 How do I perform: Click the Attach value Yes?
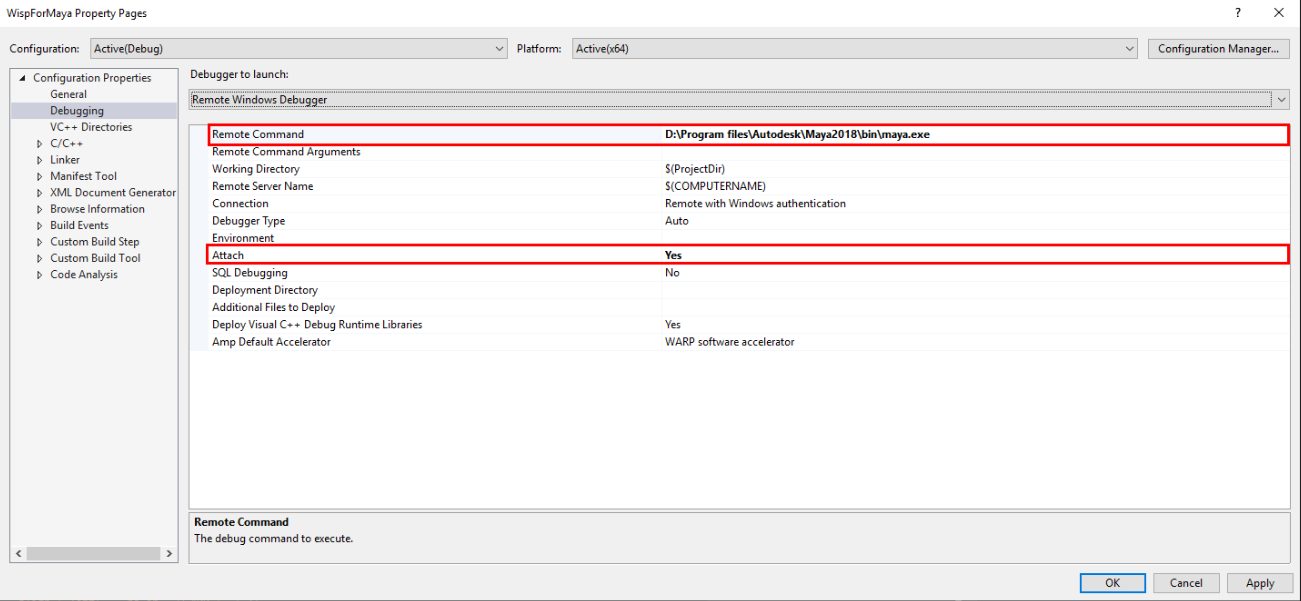[x=673, y=255]
